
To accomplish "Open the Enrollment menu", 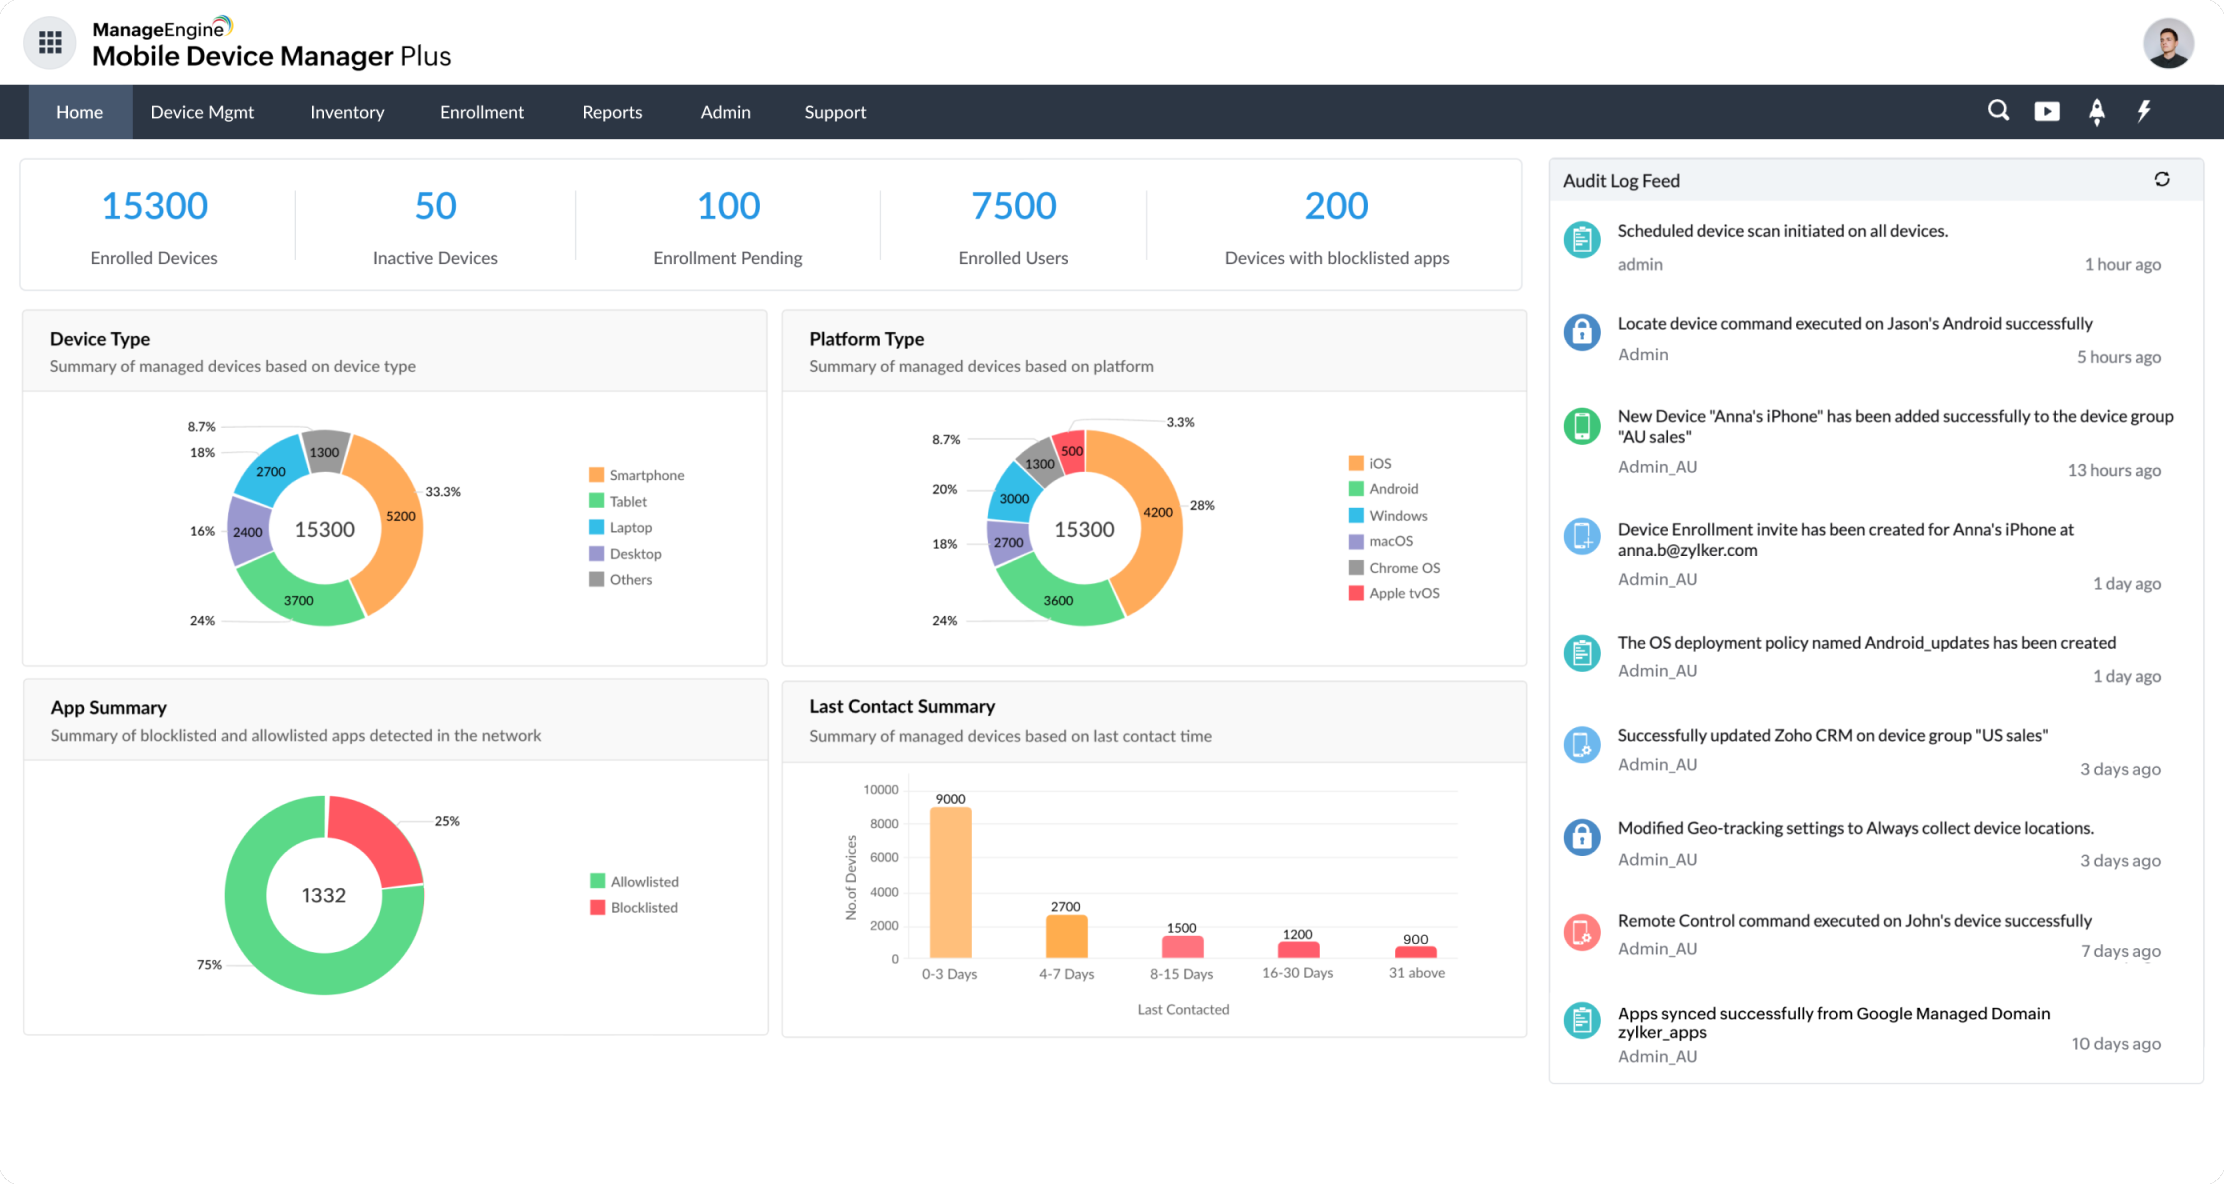I will click(481, 112).
